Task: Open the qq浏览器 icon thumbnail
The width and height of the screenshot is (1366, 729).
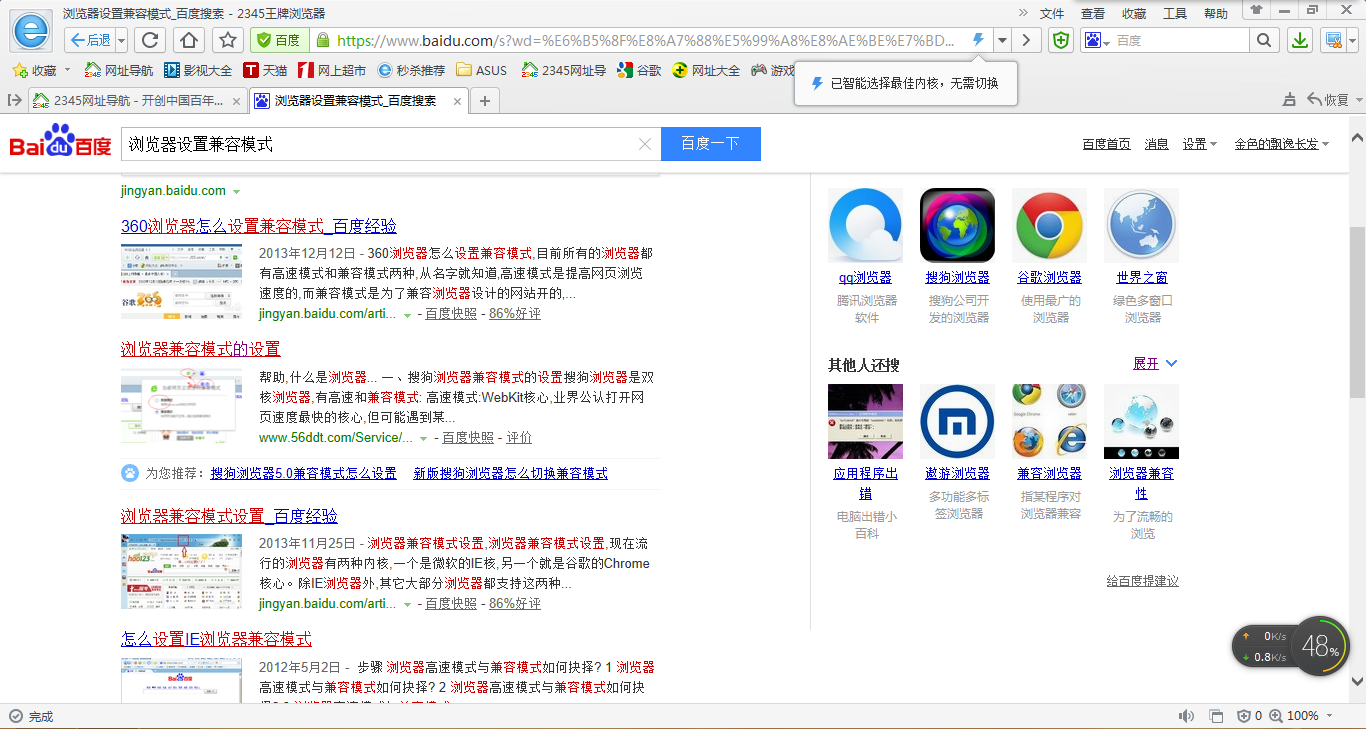Action: pos(865,225)
